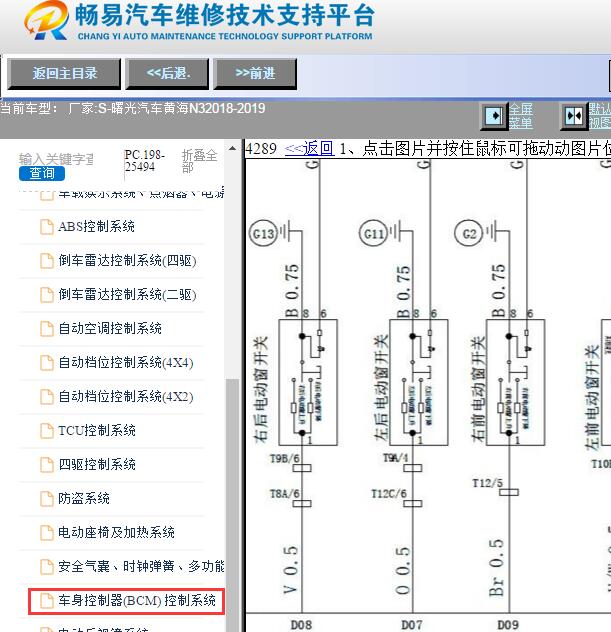Click document icon beside 防盗系统

[47, 498]
